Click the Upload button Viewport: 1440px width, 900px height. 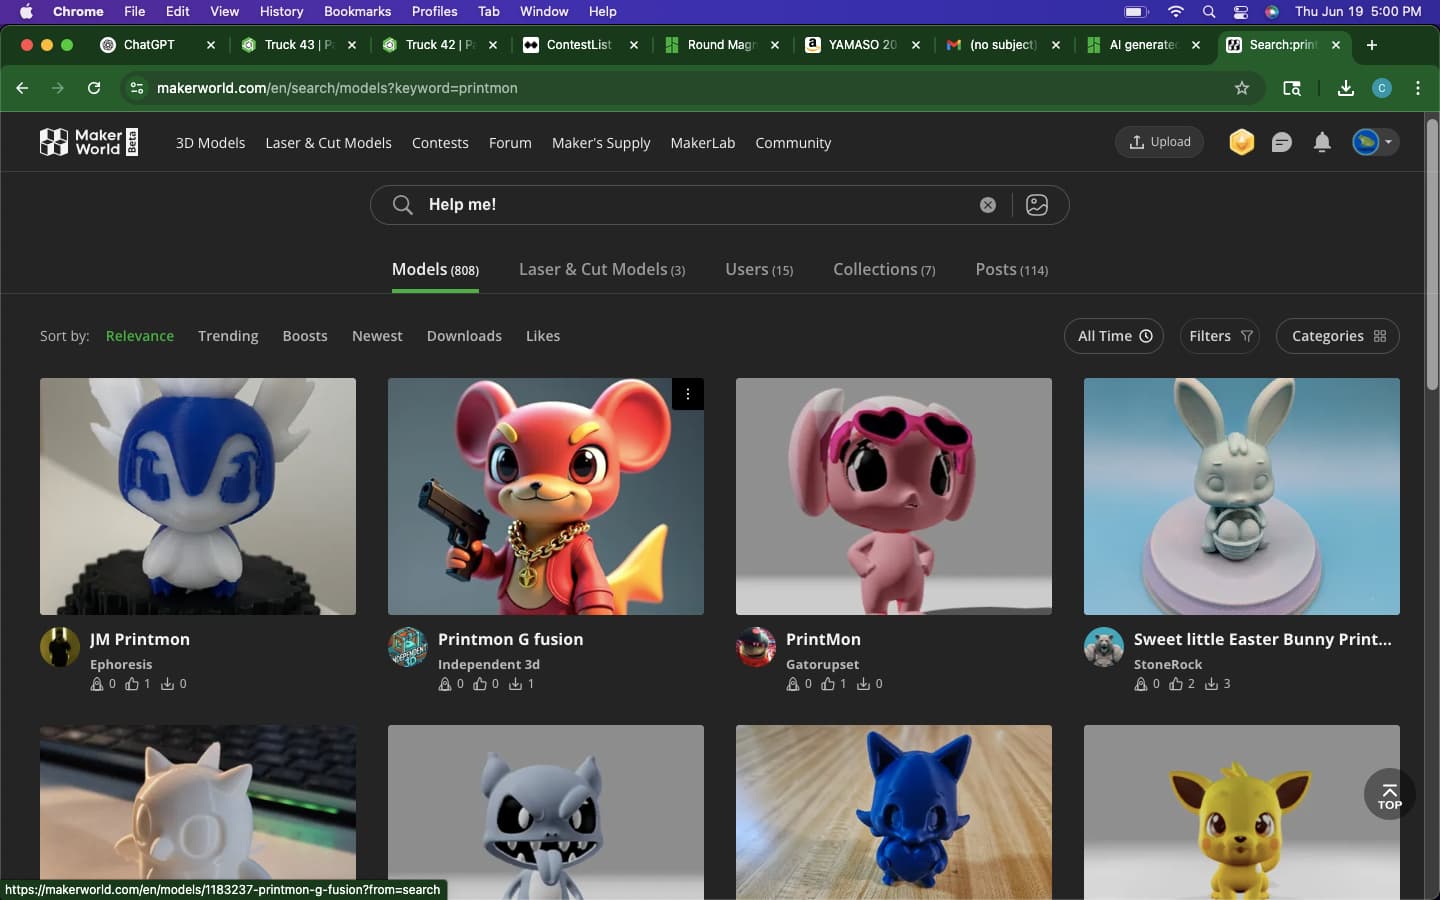1160,142
